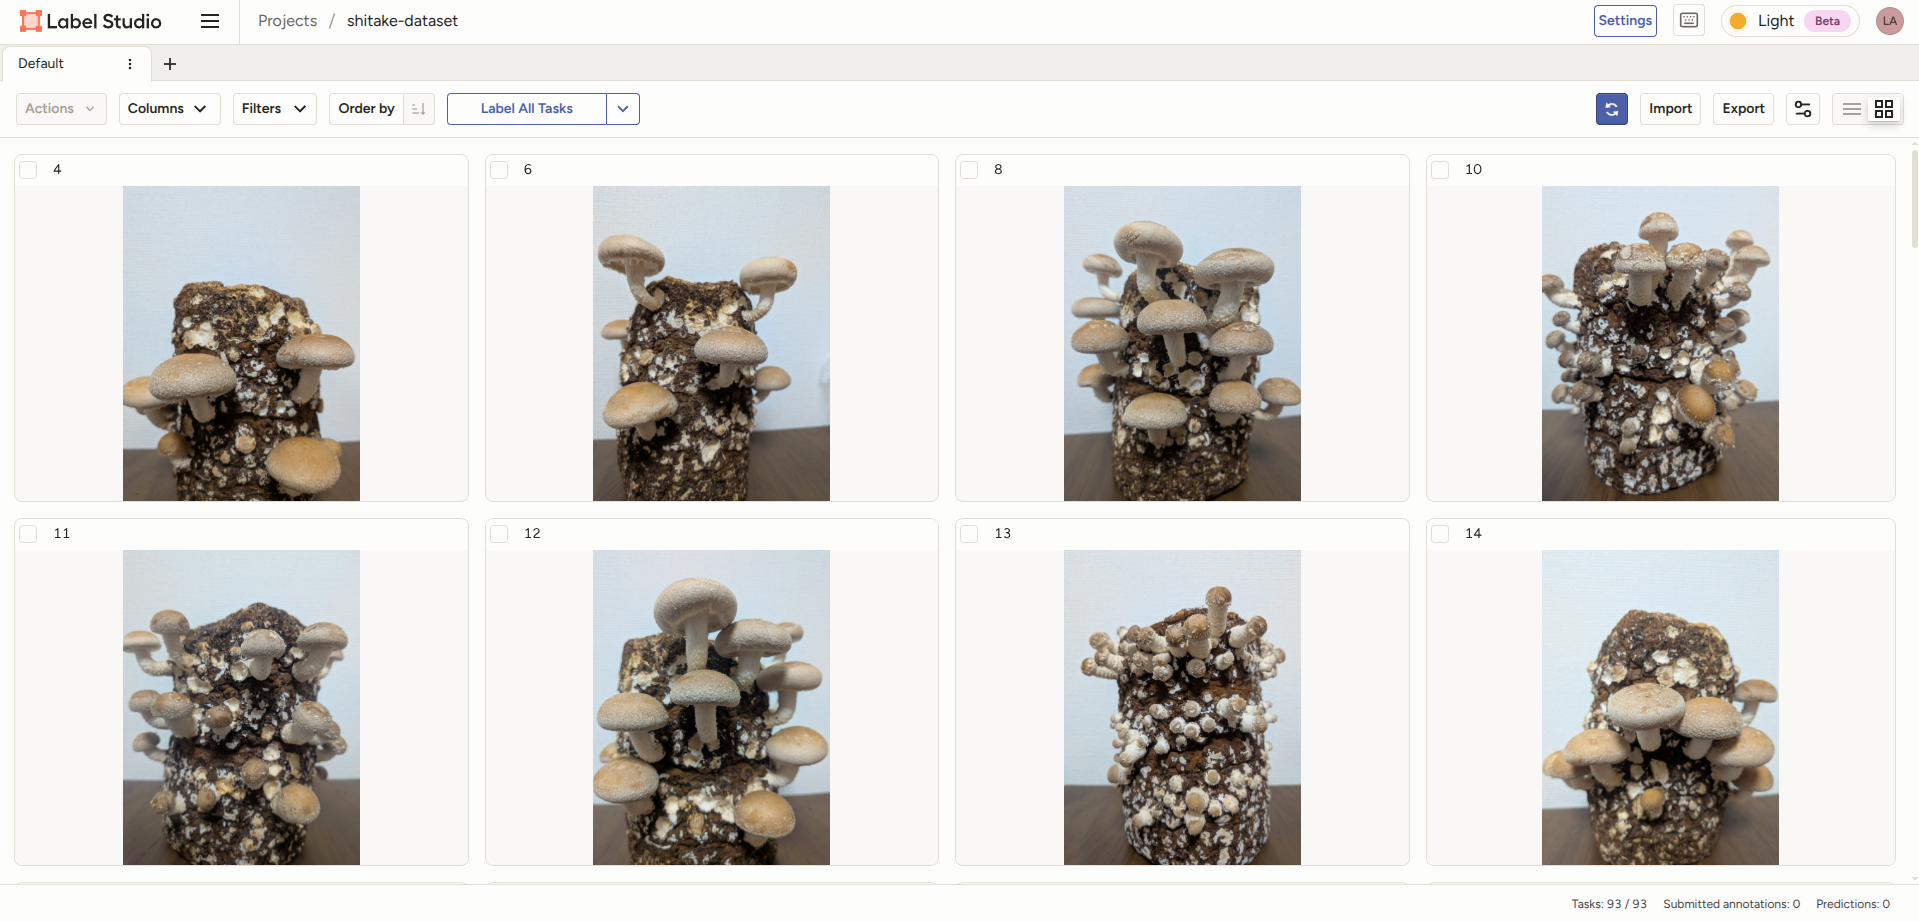Click the Label Studio logo
The image size is (1919, 922).
click(91, 21)
